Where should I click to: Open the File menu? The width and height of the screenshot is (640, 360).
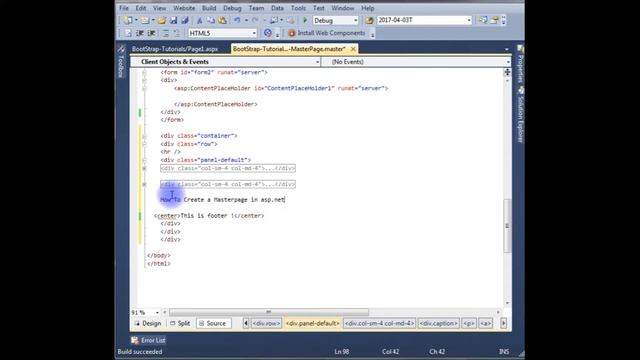coord(124,8)
